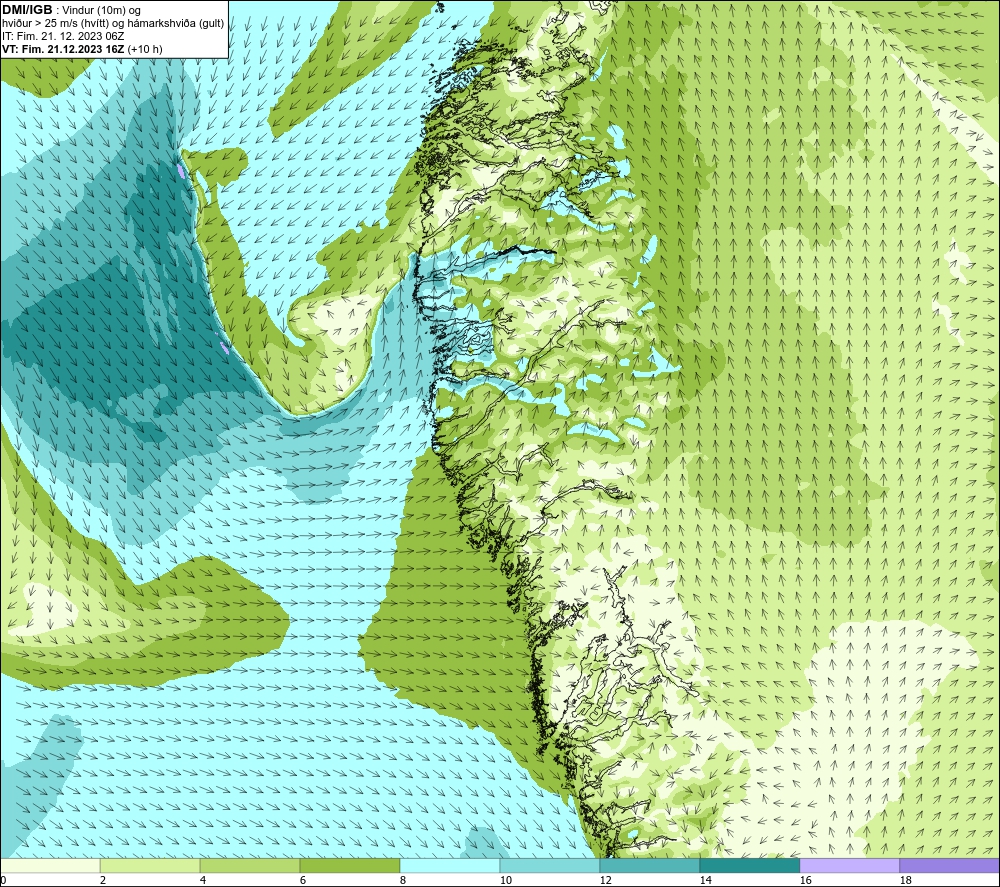This screenshot has width=1000, height=887.
Task: Click the 'DMI/IGB' title text
Action: click(x=27, y=10)
